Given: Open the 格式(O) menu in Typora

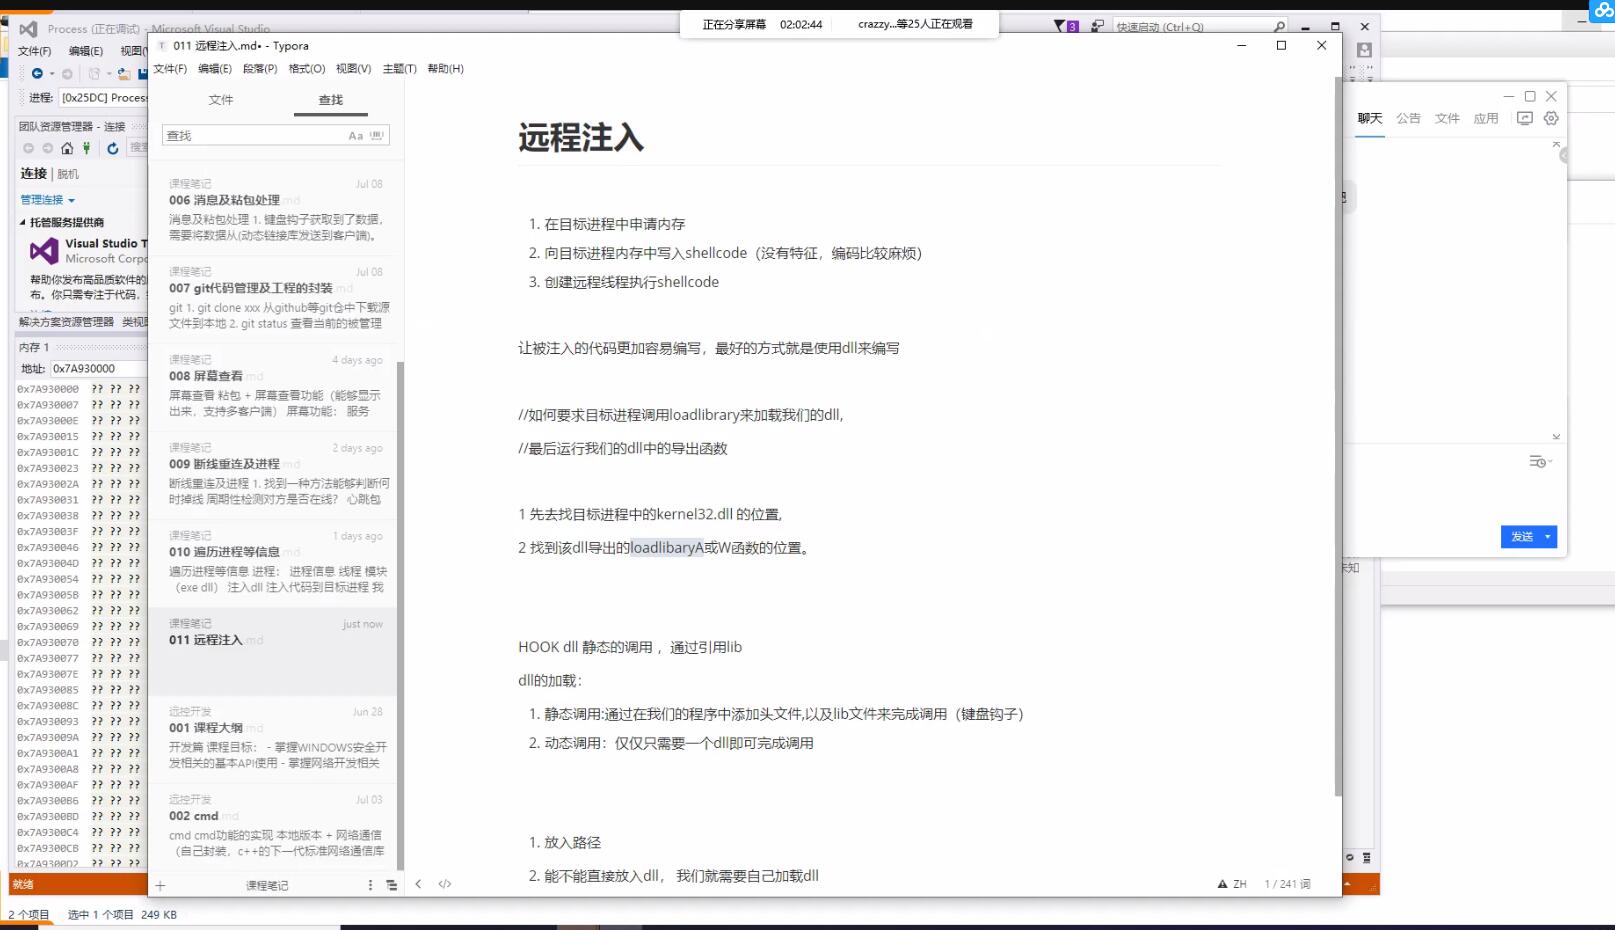Looking at the screenshot, I should coord(307,69).
